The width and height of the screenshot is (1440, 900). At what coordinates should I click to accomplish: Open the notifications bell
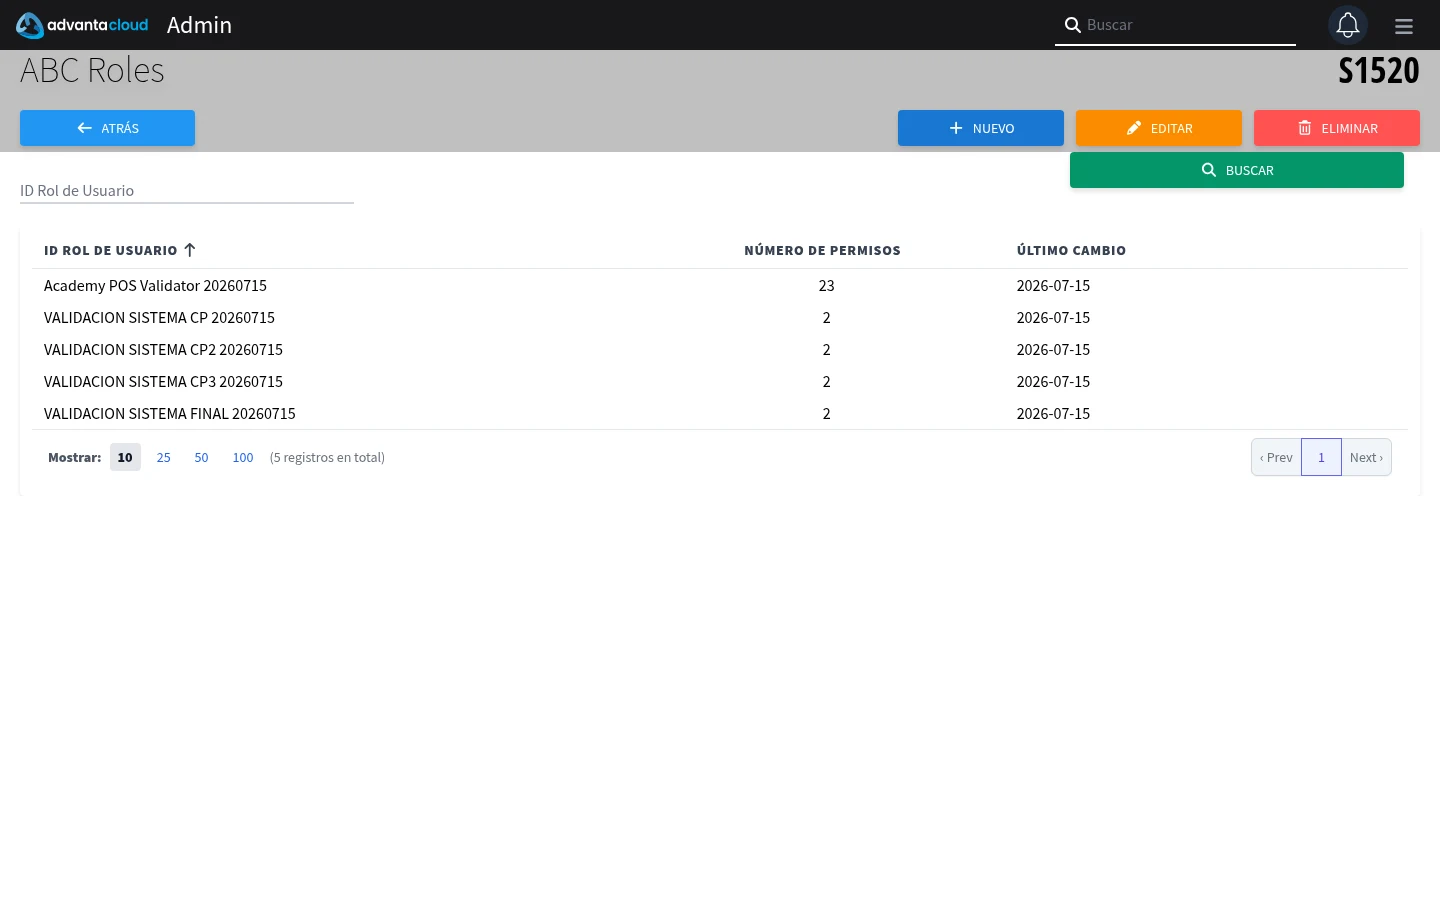pos(1348,25)
